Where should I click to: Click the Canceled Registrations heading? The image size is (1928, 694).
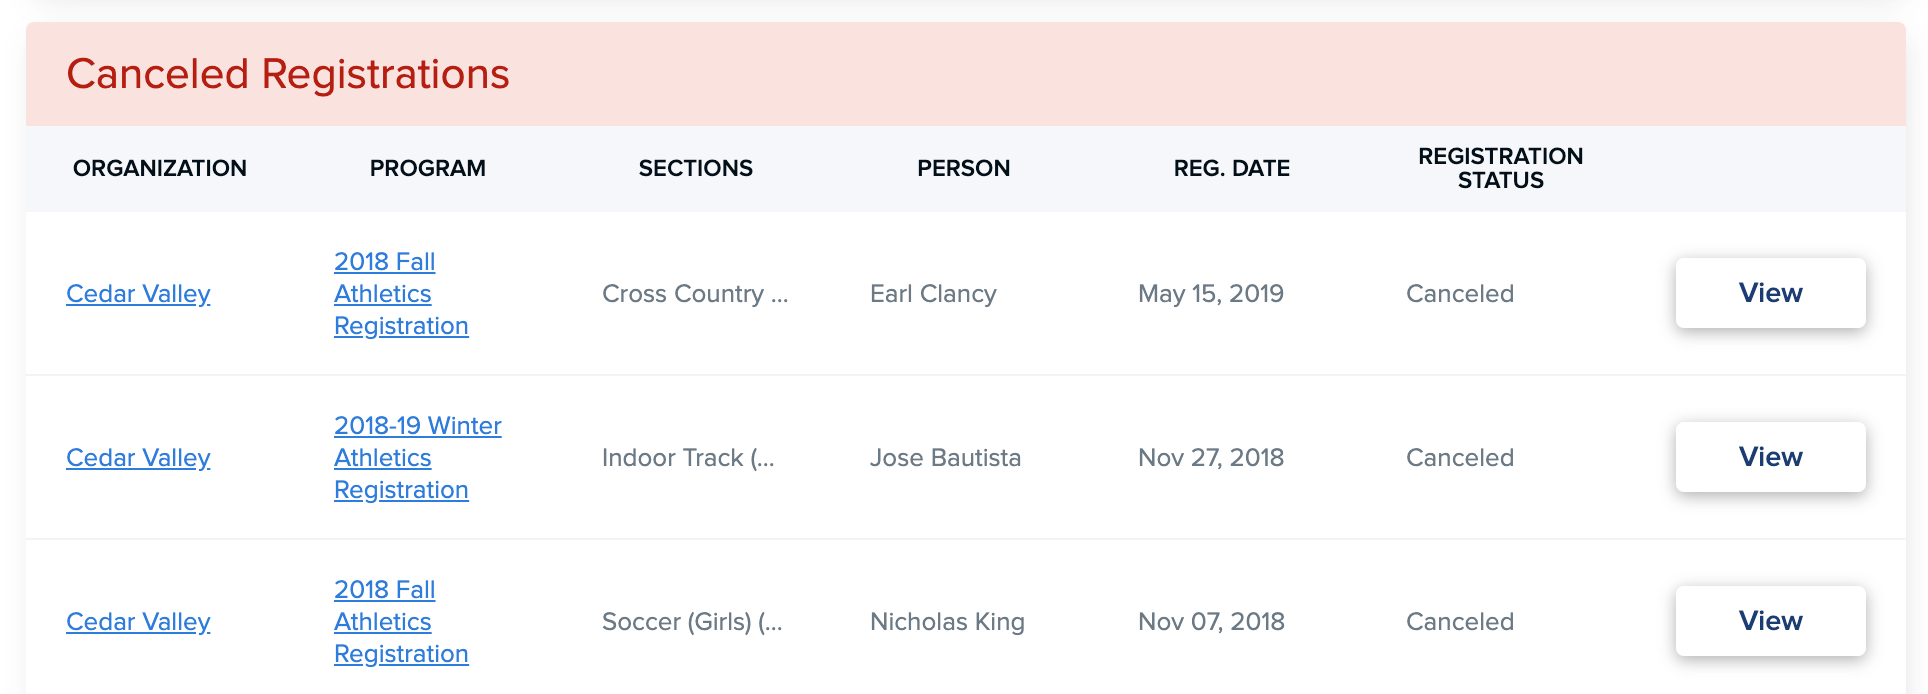(x=288, y=74)
